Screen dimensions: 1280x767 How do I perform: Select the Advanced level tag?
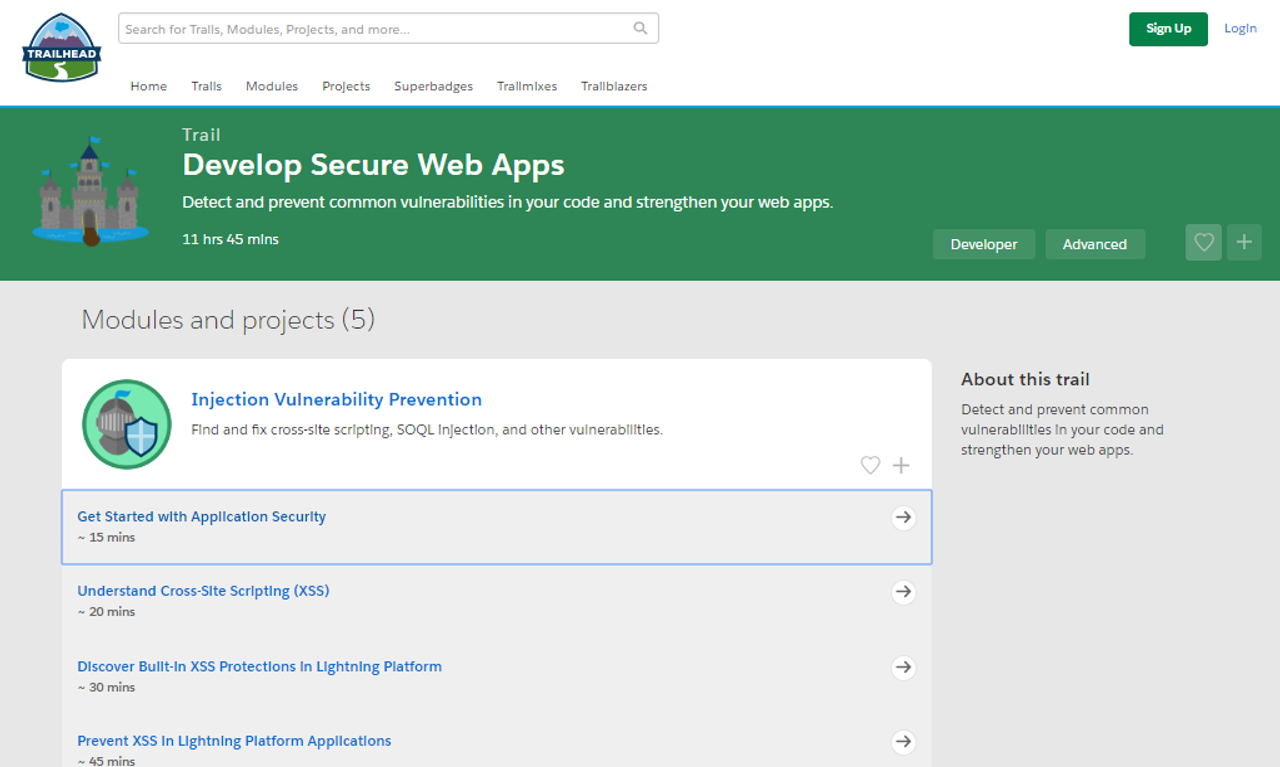pyautogui.click(x=1094, y=244)
